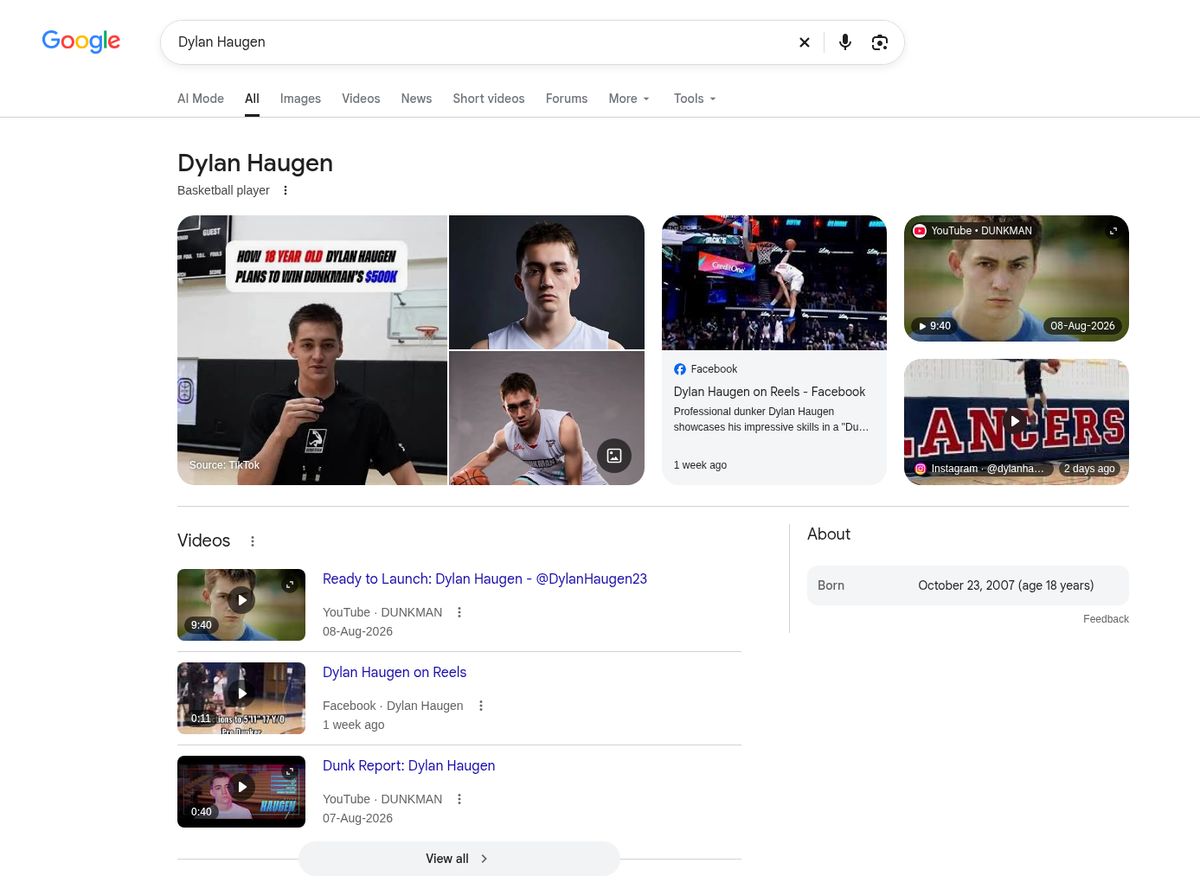Open more options for Ready to Launch result

coord(460,612)
